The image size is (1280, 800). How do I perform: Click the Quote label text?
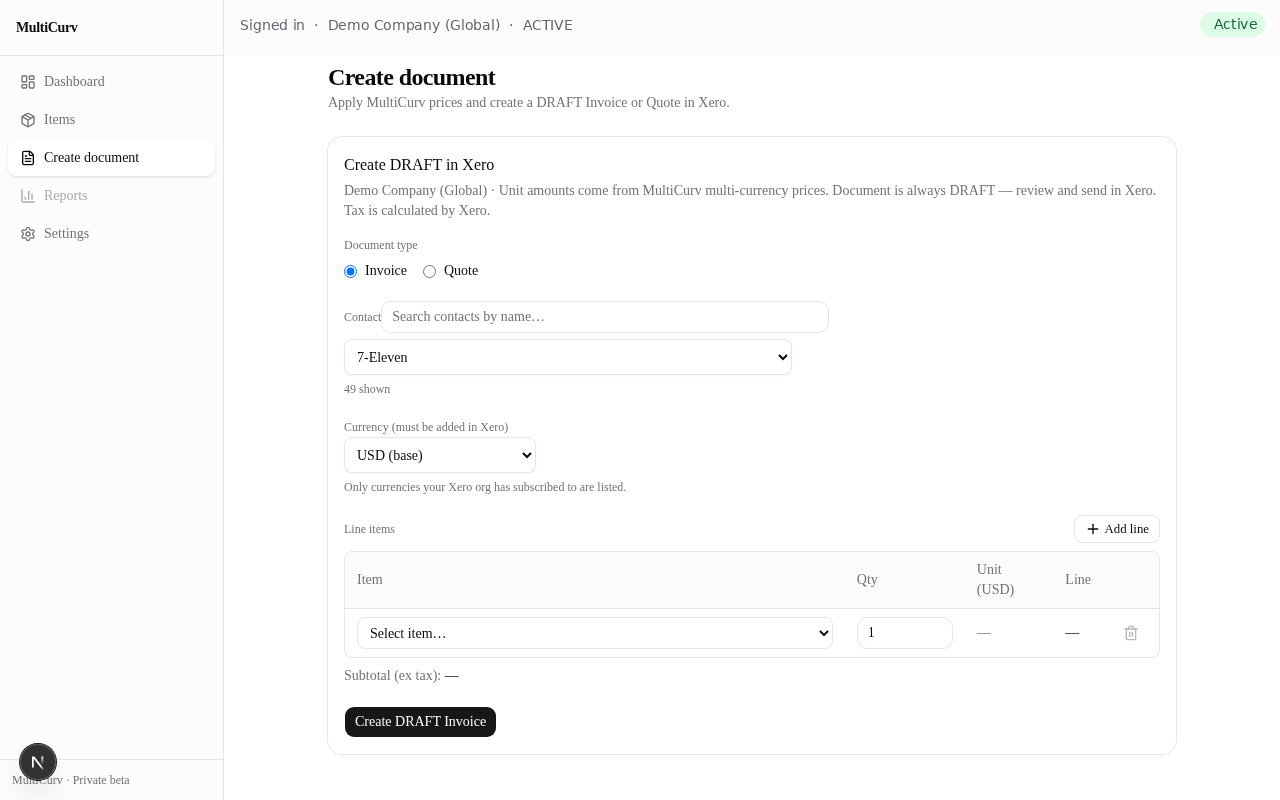(461, 271)
